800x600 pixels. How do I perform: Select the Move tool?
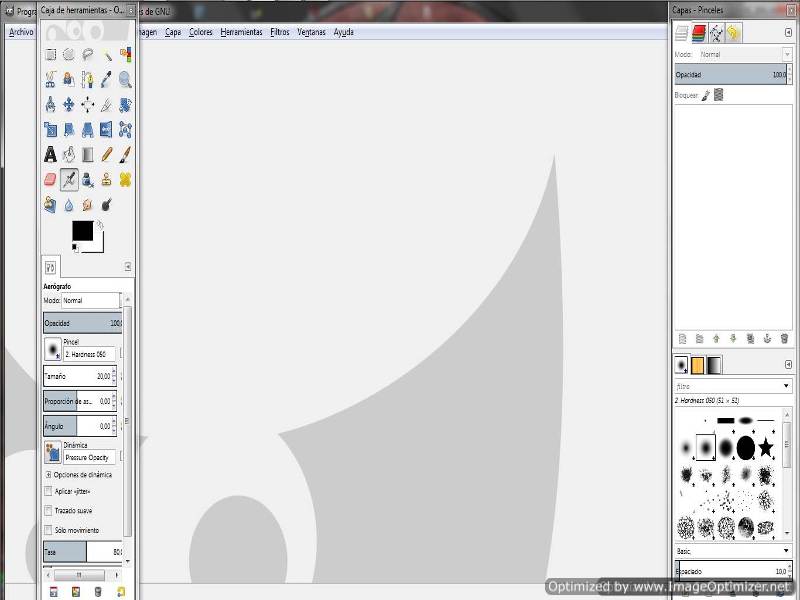69,105
